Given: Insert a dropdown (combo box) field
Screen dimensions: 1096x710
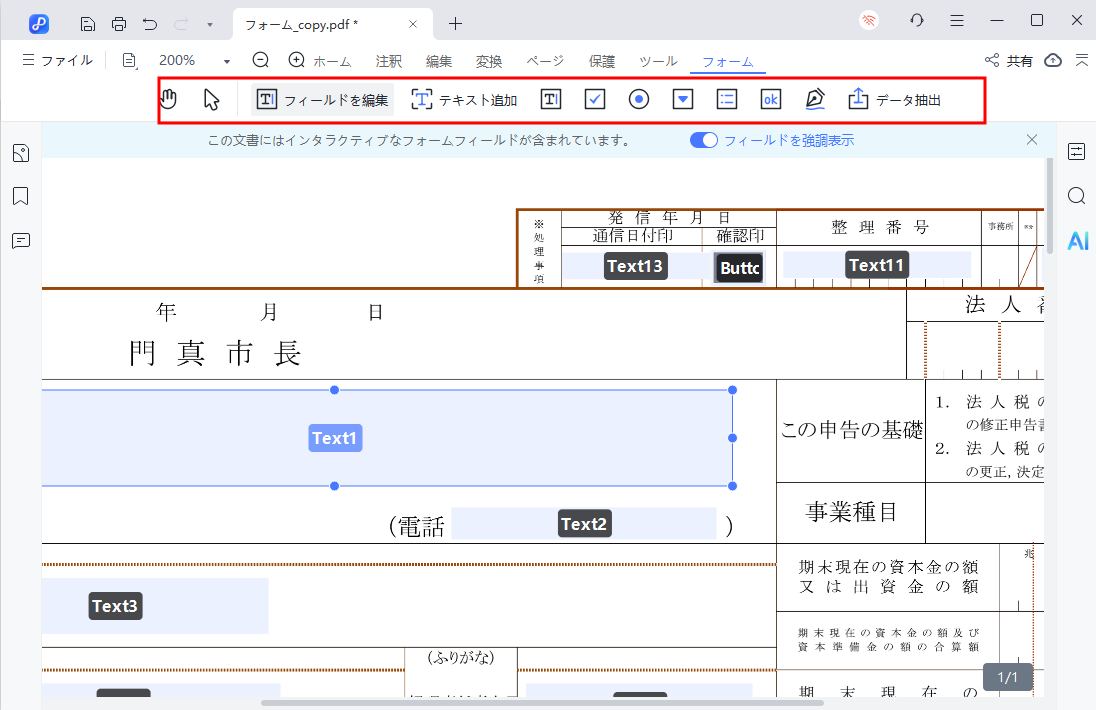Looking at the screenshot, I should (682, 98).
